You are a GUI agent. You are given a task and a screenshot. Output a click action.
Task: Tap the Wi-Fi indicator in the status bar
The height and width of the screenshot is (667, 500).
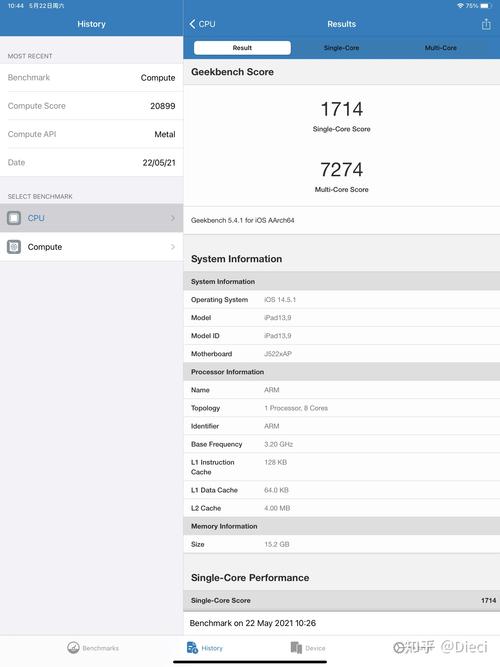click(460, 6)
